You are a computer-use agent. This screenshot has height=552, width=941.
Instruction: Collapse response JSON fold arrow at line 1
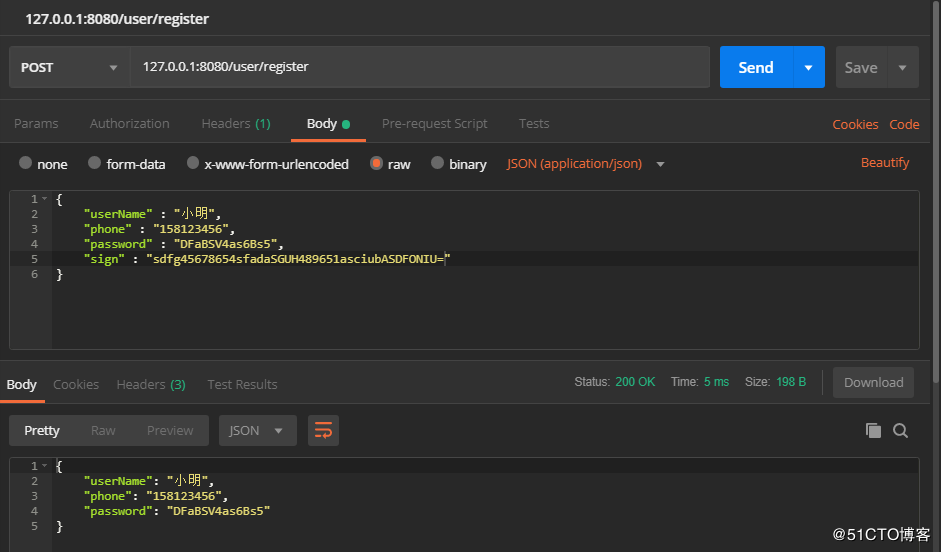(x=44, y=466)
